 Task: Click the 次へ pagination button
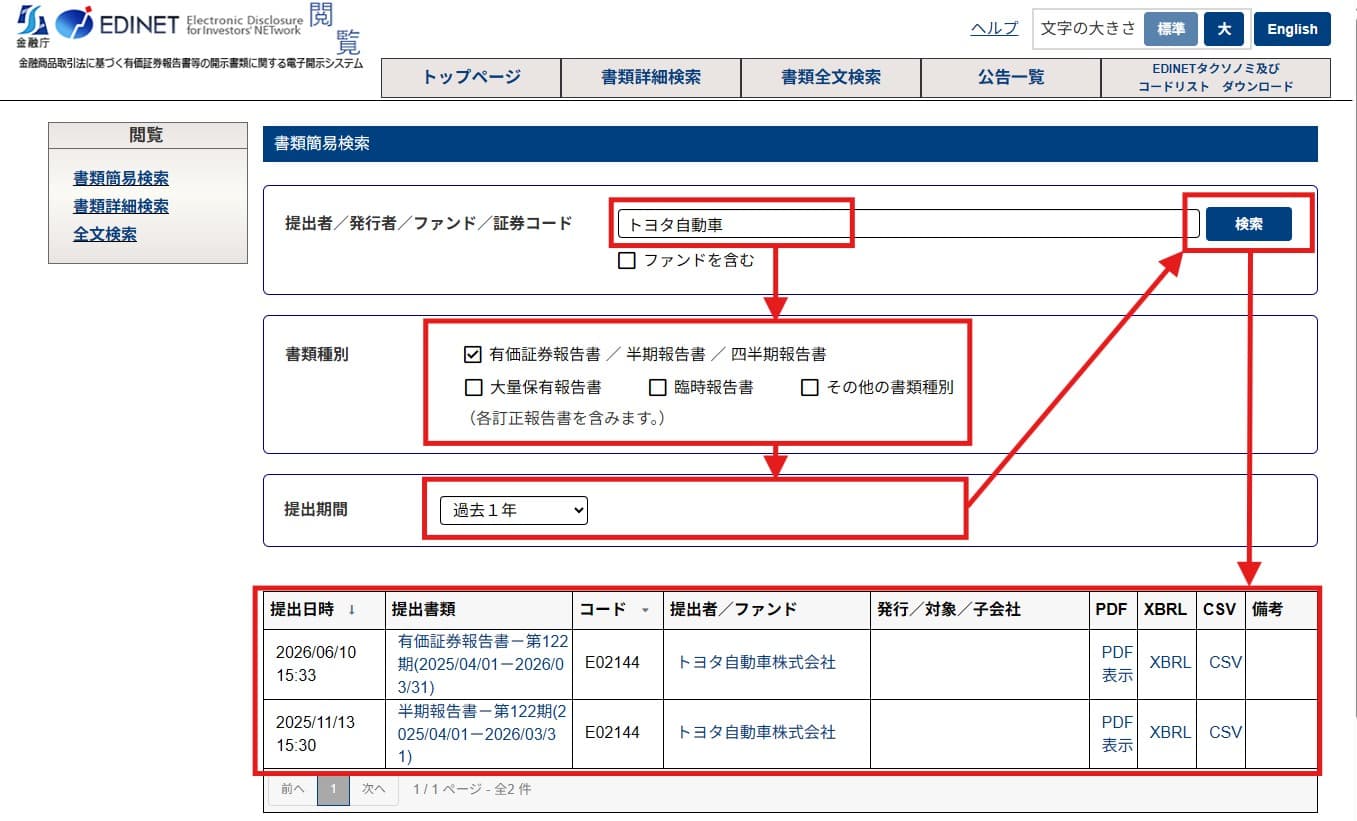click(x=374, y=789)
